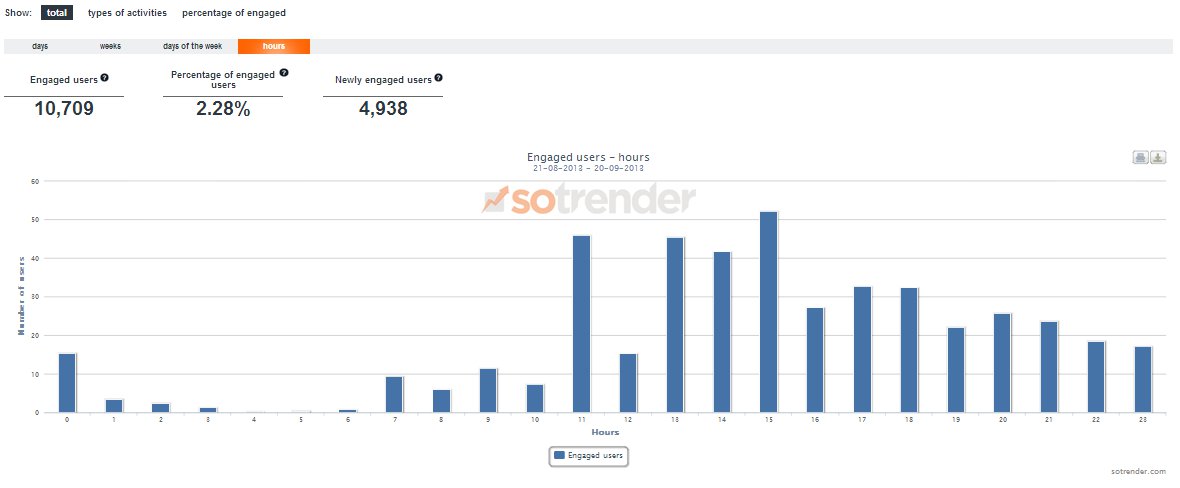Screen dimensions: 1180x488
Task: Click the SoTrender logo watermark
Action: coord(588,199)
